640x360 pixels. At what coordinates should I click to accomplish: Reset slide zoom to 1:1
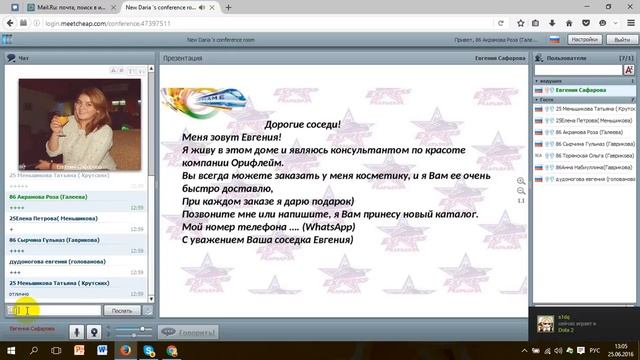click(521, 201)
